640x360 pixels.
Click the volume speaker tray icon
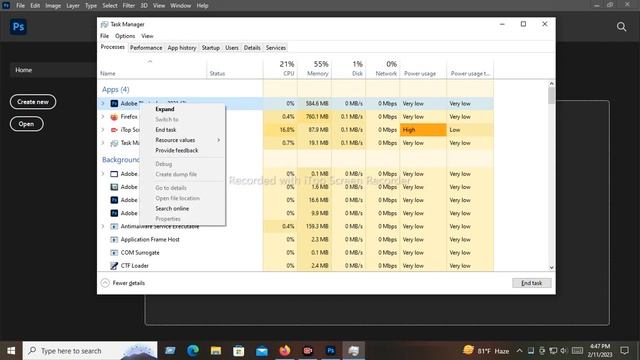(x=564, y=351)
